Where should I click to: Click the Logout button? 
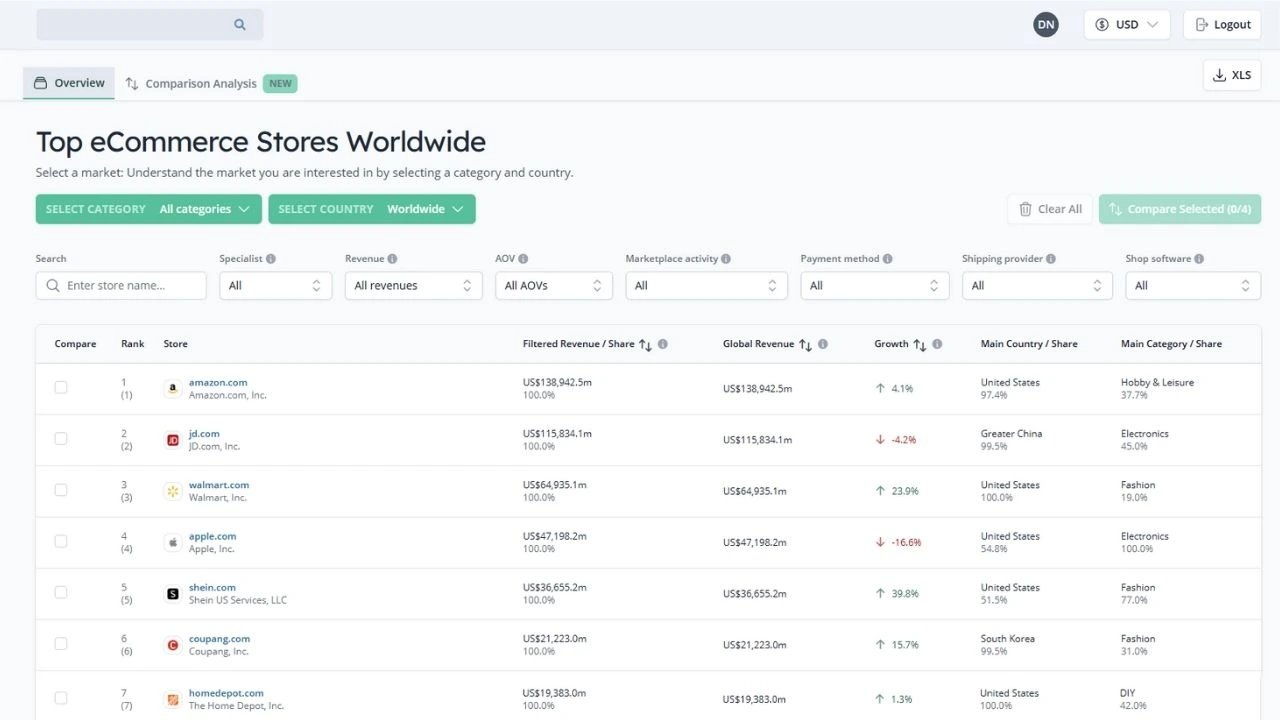(x=1221, y=23)
